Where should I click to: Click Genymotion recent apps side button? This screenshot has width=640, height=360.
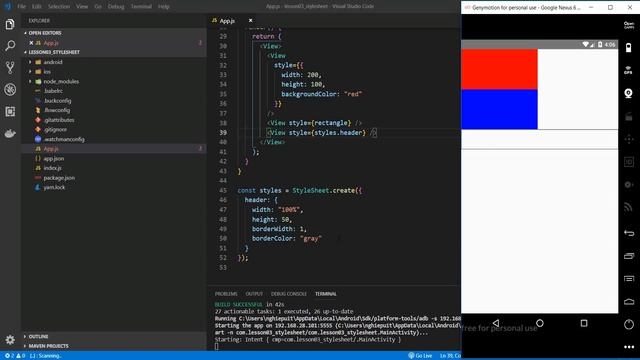pyautogui.click(x=629, y=256)
